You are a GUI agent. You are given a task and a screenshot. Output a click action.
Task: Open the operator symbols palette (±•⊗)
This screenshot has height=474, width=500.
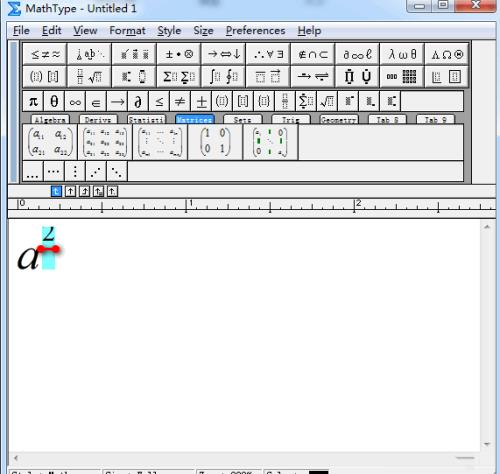click(x=179, y=54)
